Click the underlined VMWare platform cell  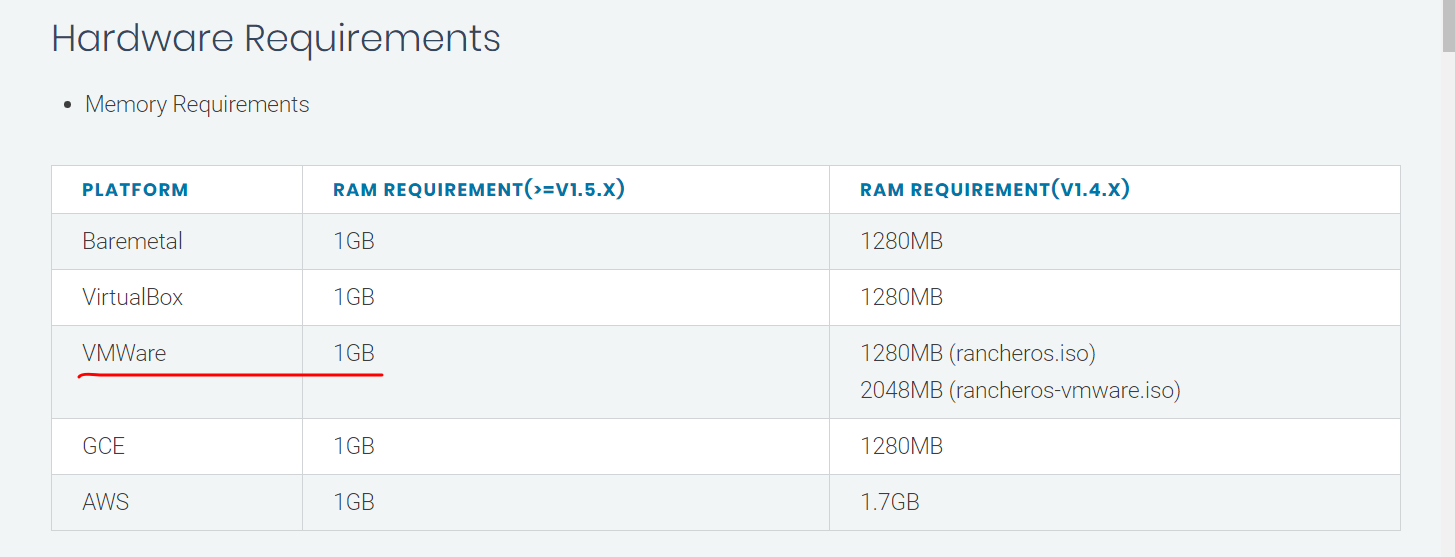tap(124, 353)
